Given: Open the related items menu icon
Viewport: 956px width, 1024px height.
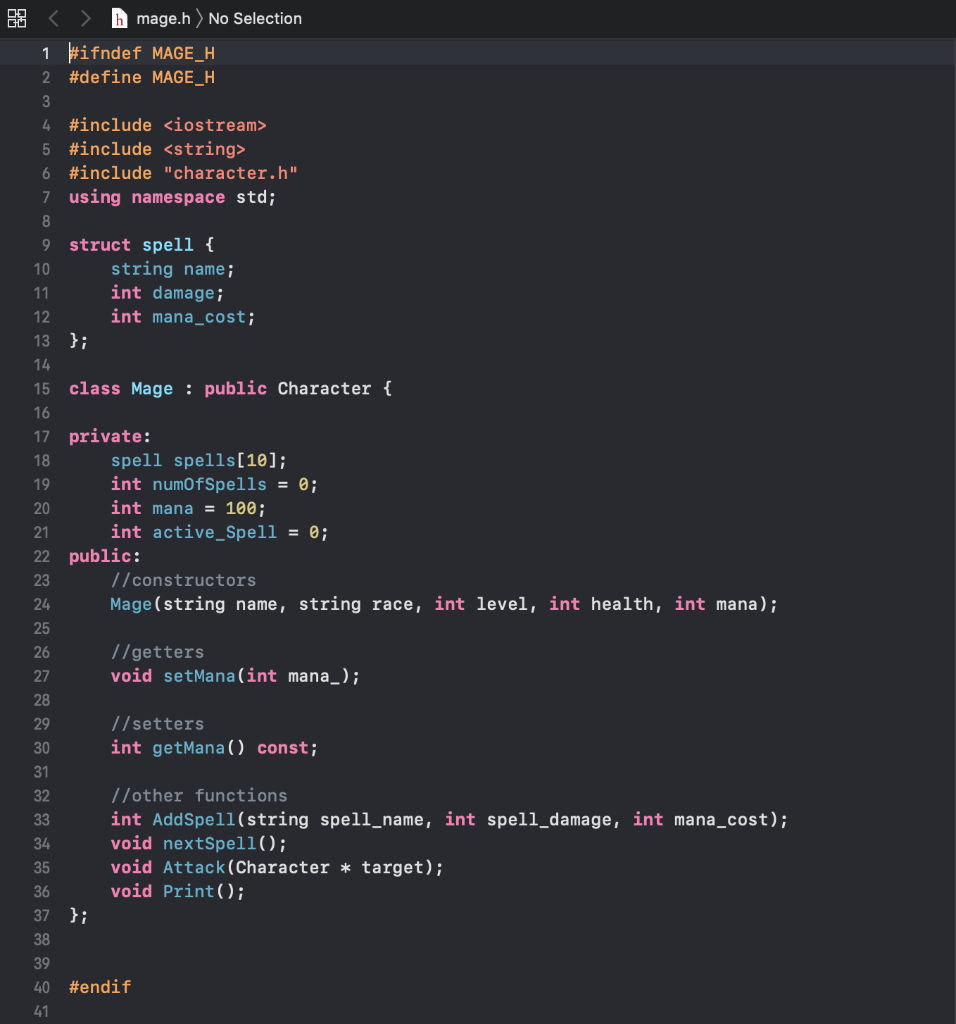Looking at the screenshot, I should tap(16, 18).
